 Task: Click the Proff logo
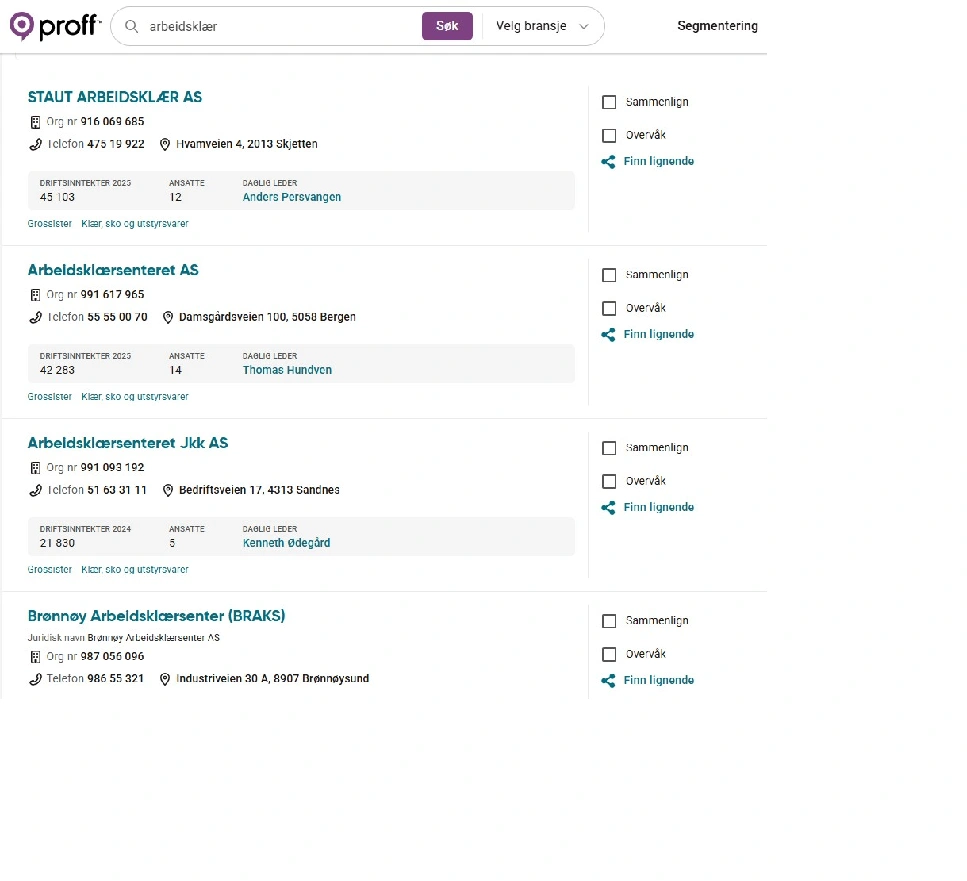pyautogui.click(x=55, y=26)
